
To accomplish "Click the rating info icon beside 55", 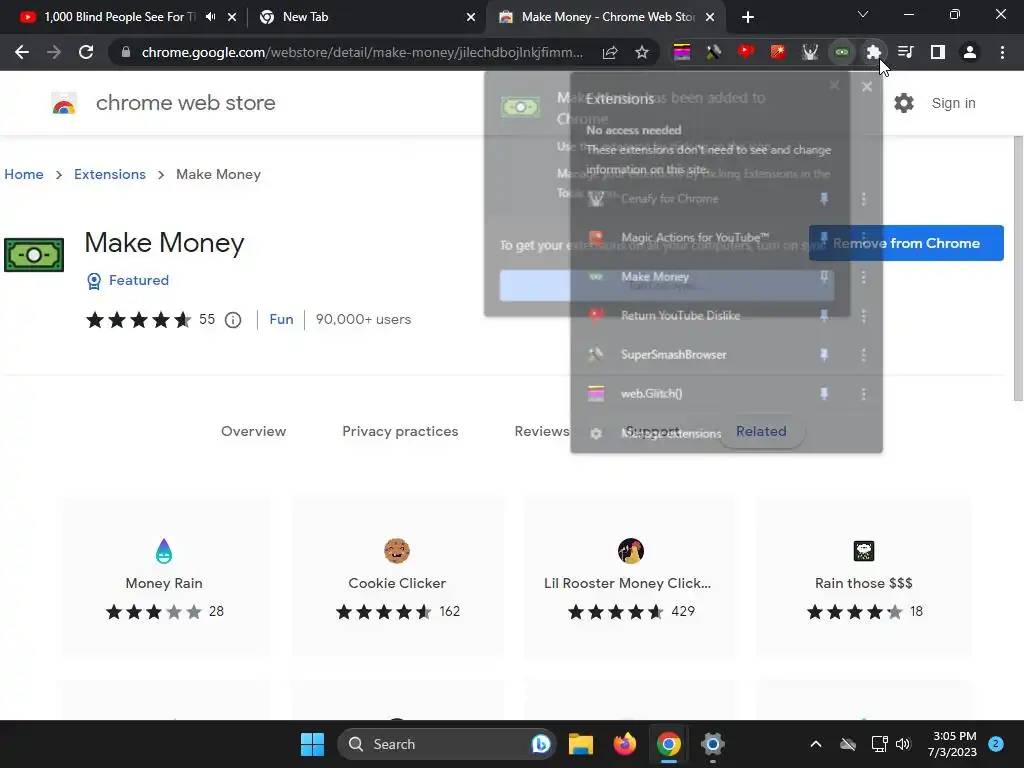I will tap(233, 320).
